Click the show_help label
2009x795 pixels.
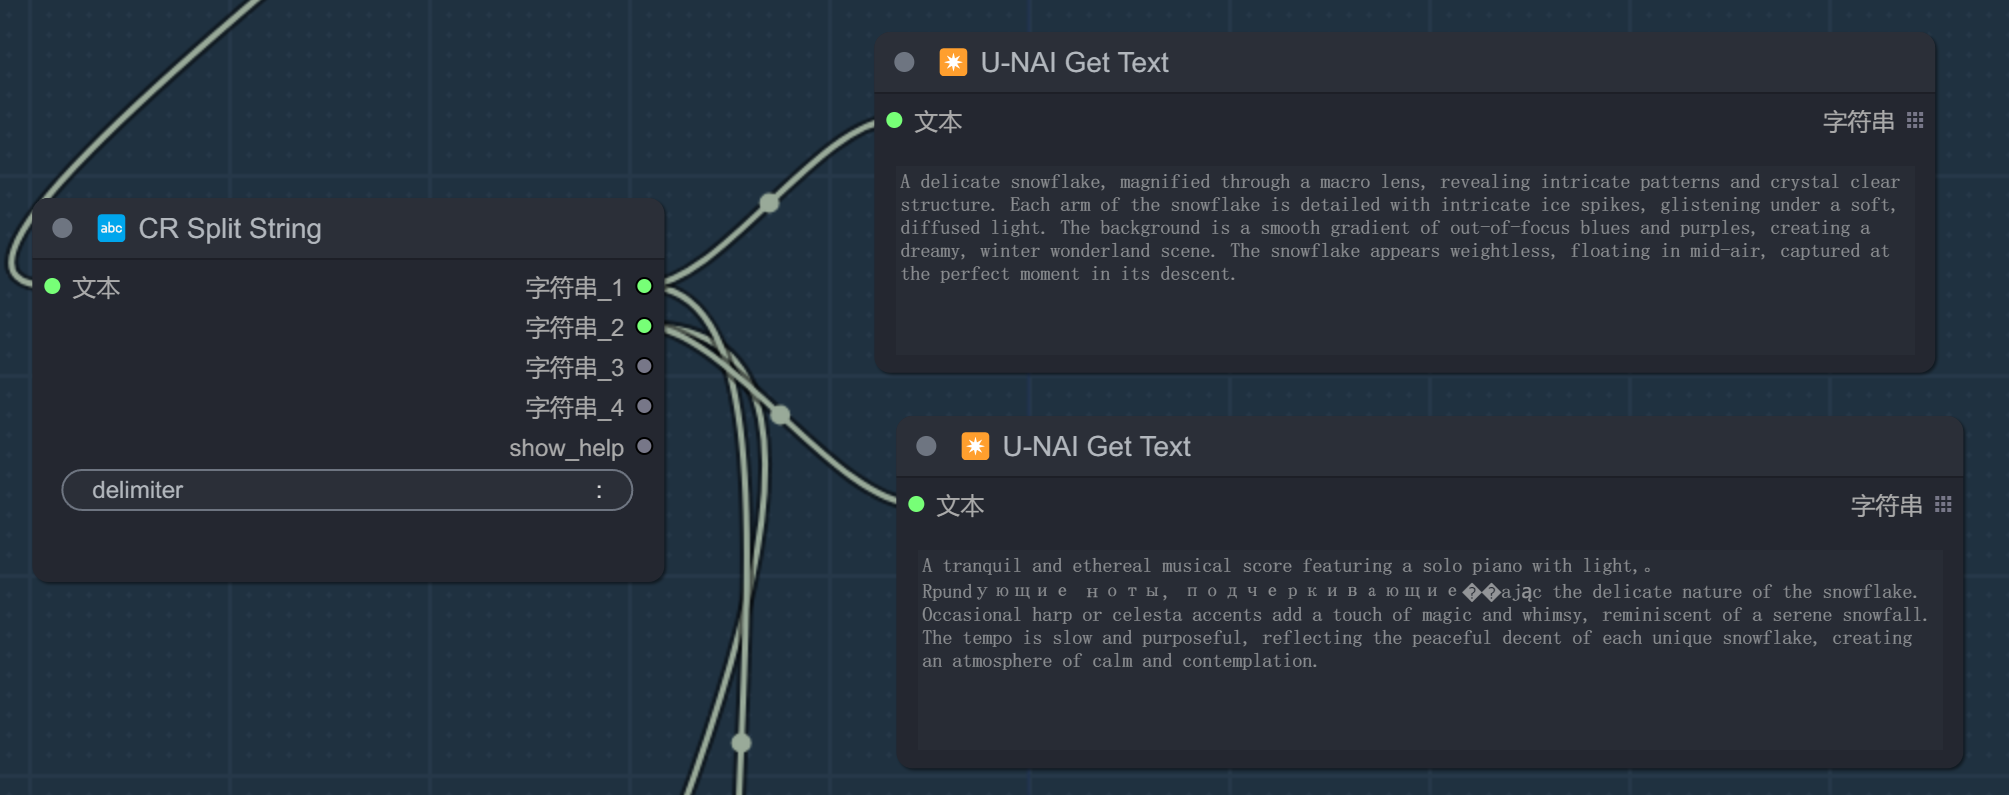(x=566, y=448)
